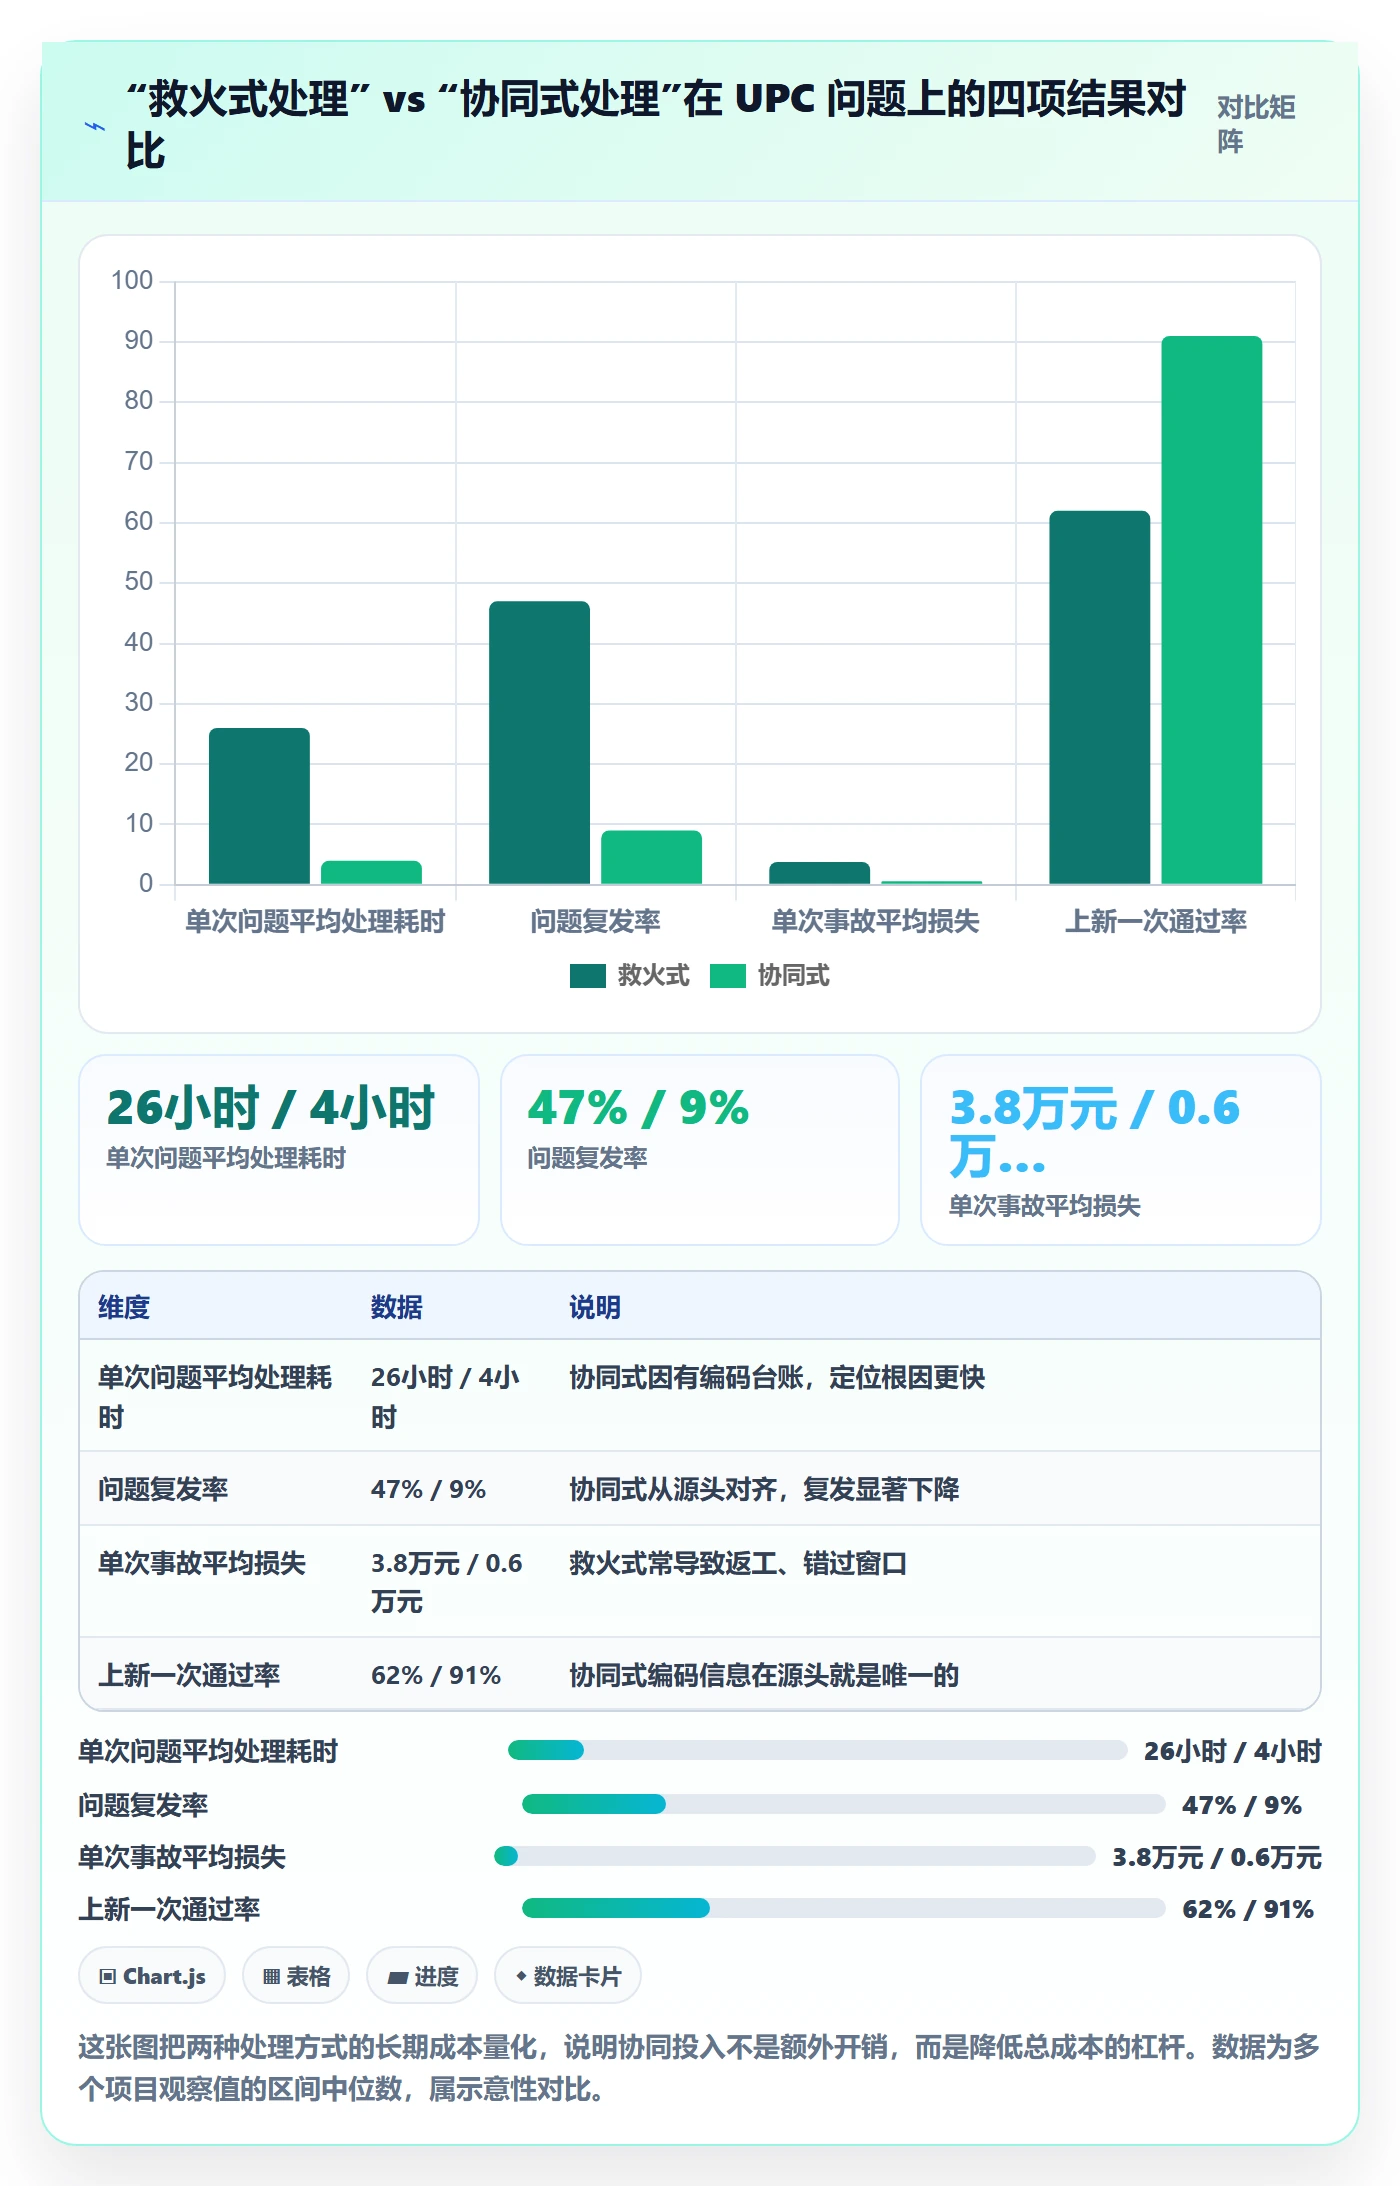Viewport: 1400px width, 2186px height.
Task: Click table cell 62% / 91%
Action: click(x=436, y=1675)
